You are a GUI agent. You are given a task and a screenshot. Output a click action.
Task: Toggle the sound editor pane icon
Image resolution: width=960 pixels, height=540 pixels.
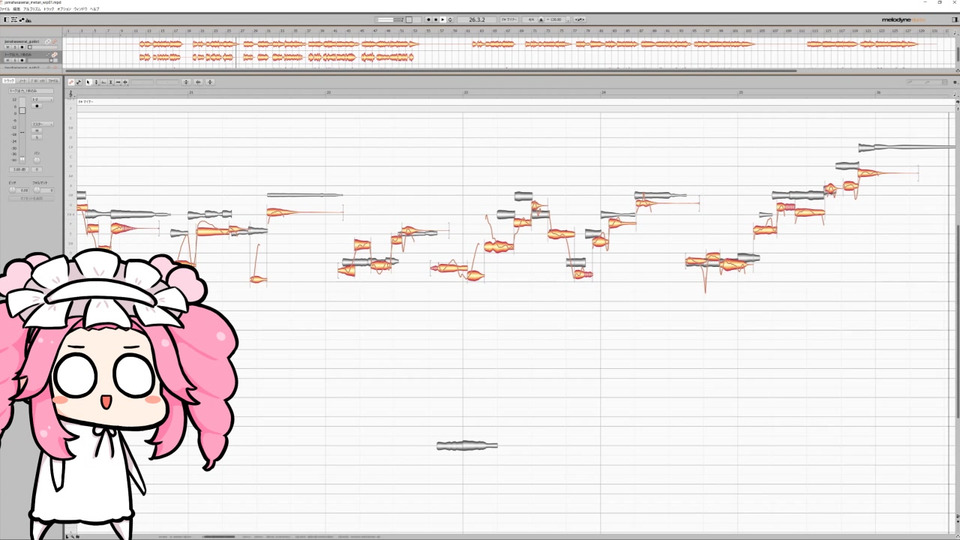(28, 20)
